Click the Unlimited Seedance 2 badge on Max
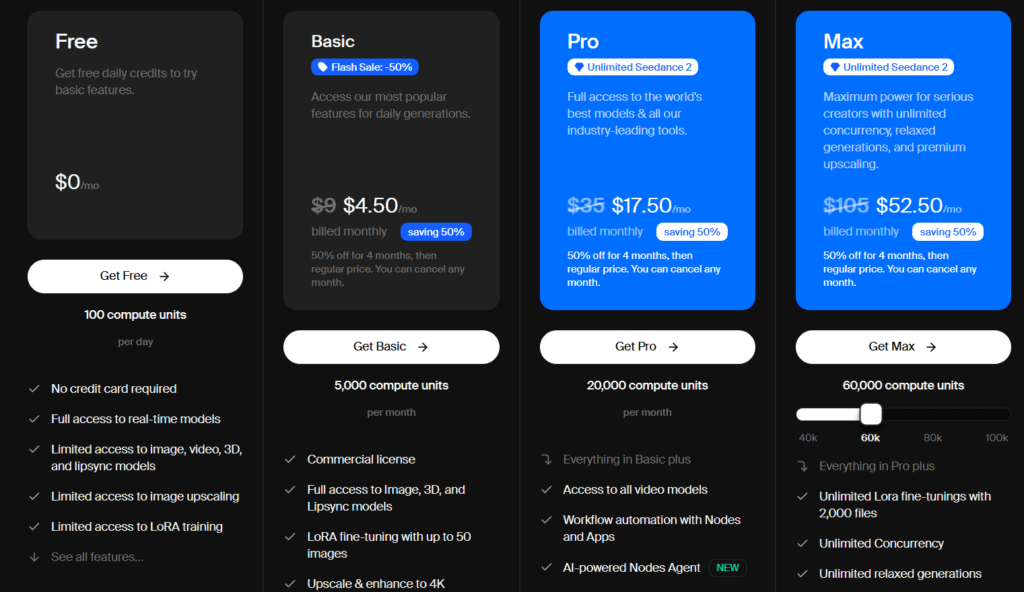 888,66
